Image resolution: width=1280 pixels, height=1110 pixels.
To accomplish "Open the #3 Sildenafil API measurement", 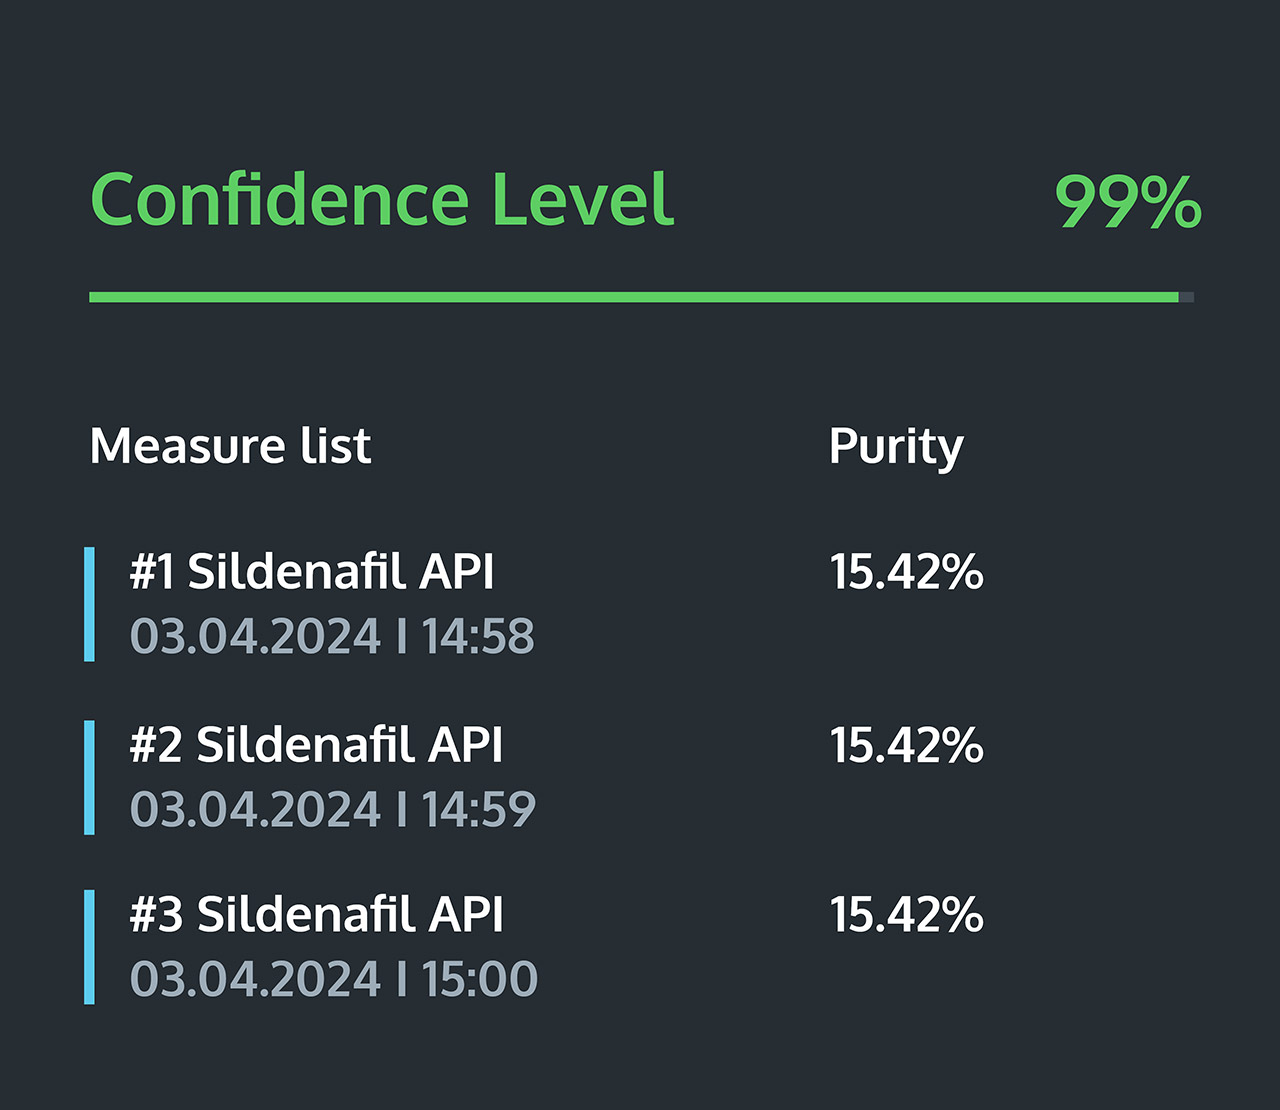I will pyautogui.click(x=316, y=915).
